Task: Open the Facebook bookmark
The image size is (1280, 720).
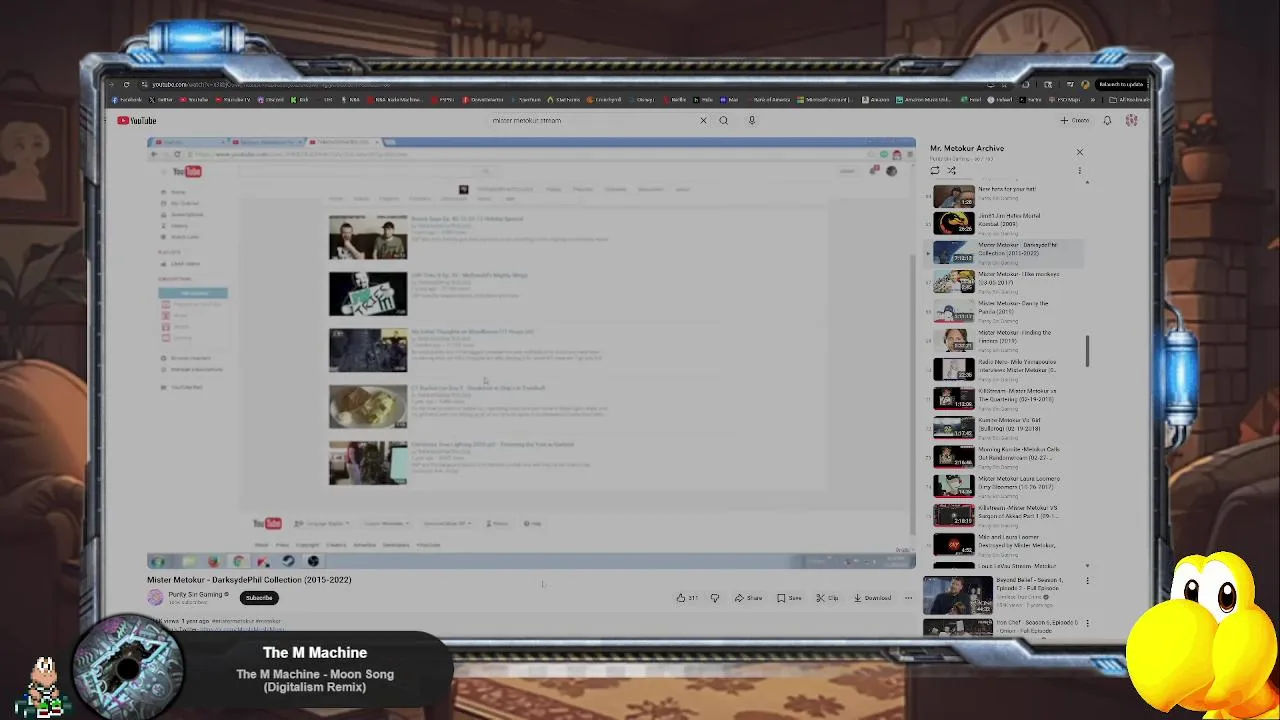Action: click(127, 100)
